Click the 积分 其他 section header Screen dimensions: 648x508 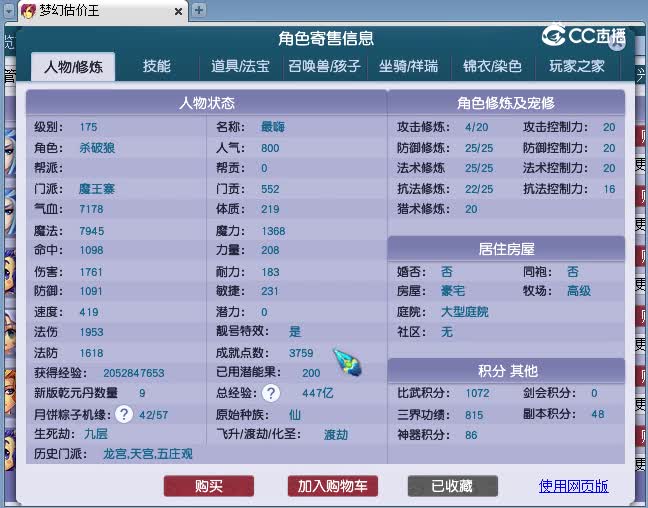pyautogui.click(x=506, y=371)
